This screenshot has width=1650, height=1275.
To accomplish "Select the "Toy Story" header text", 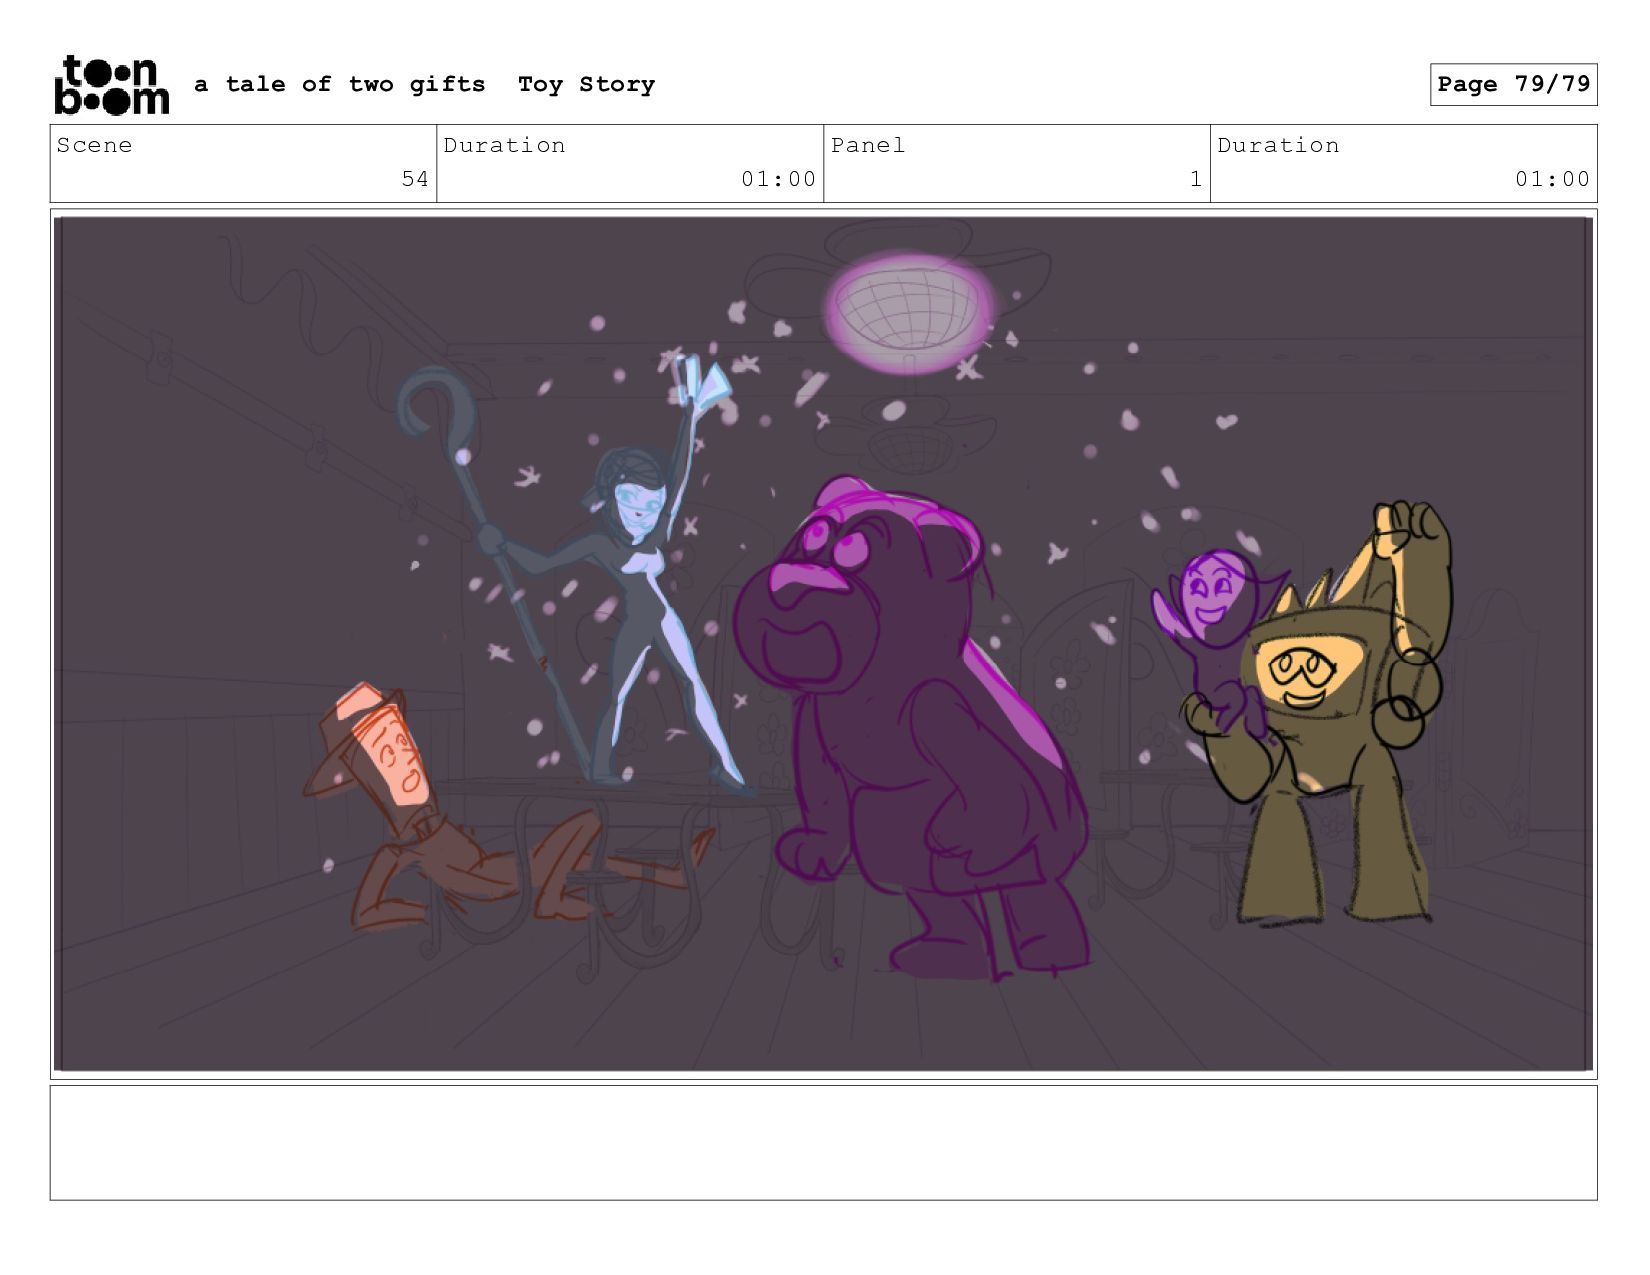I will click(x=586, y=85).
